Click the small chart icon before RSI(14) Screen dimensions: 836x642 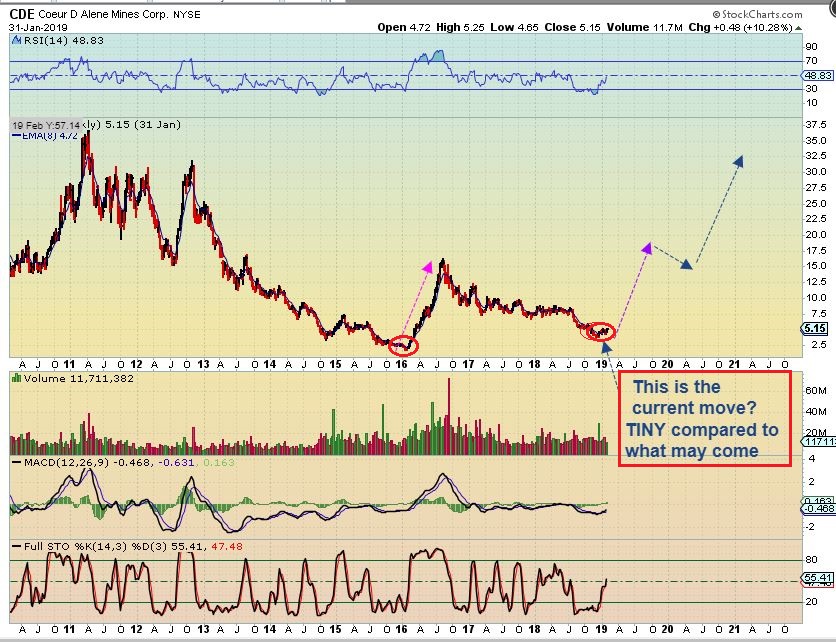pos(17,41)
